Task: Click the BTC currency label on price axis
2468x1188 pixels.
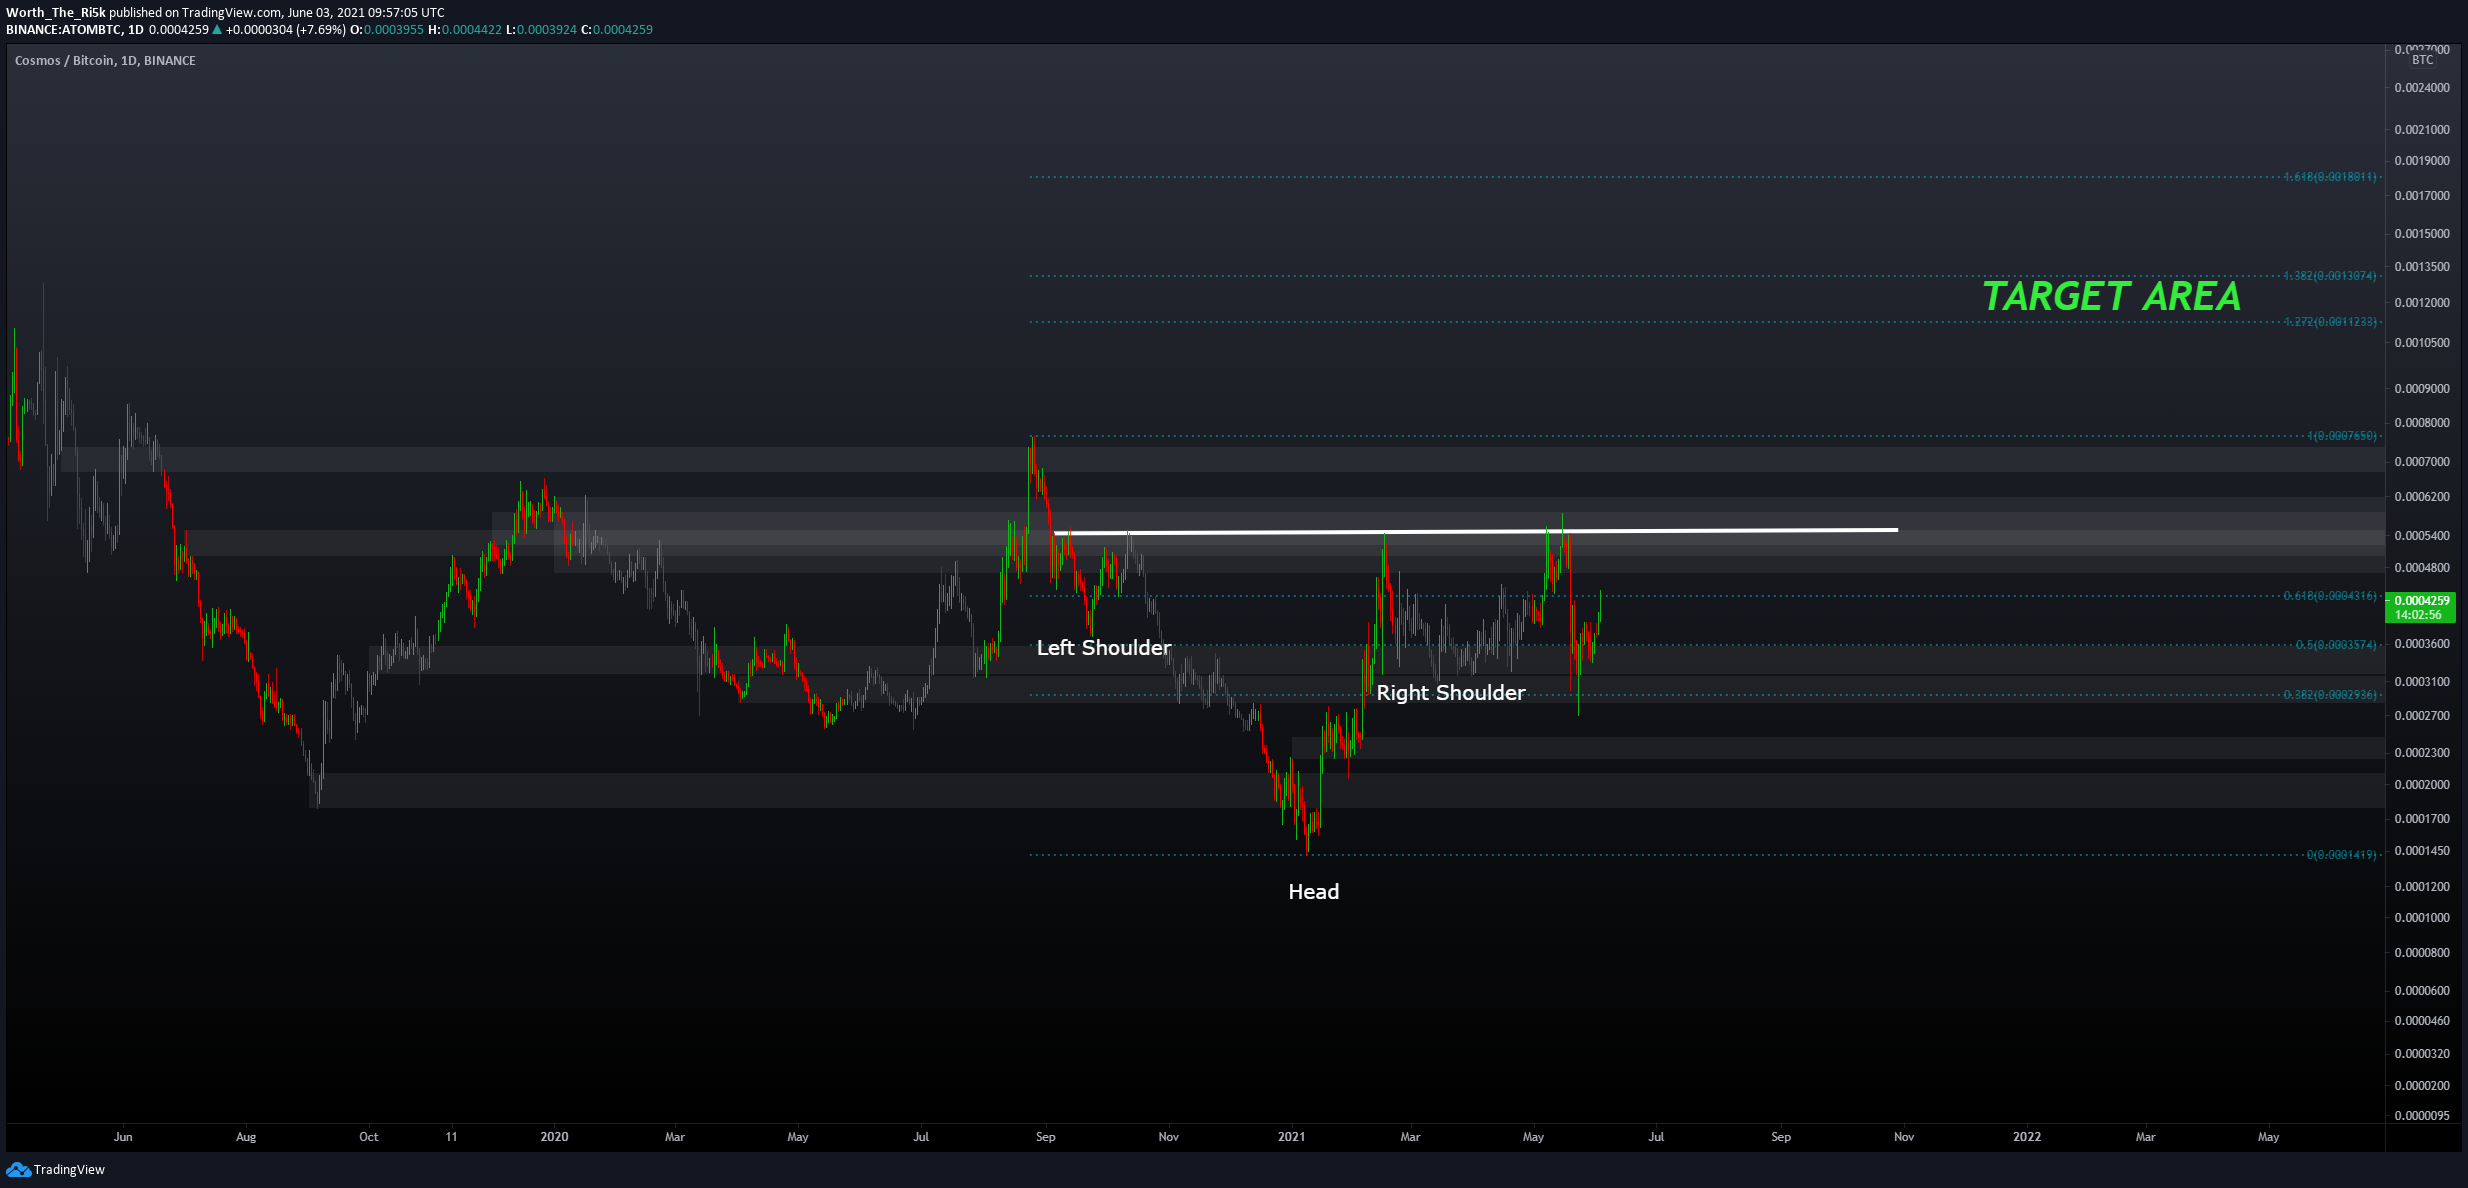Action: click(x=2422, y=60)
